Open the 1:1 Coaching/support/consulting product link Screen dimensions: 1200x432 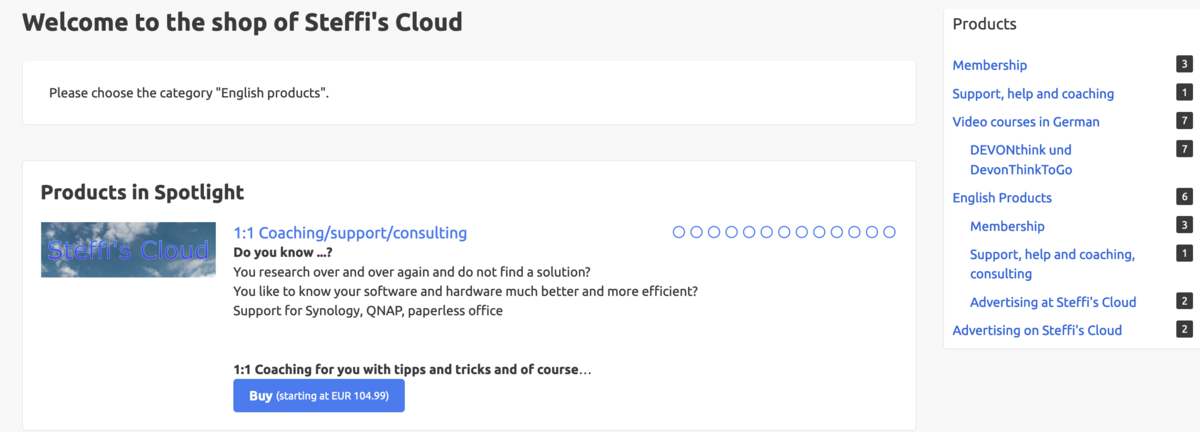[x=349, y=233]
